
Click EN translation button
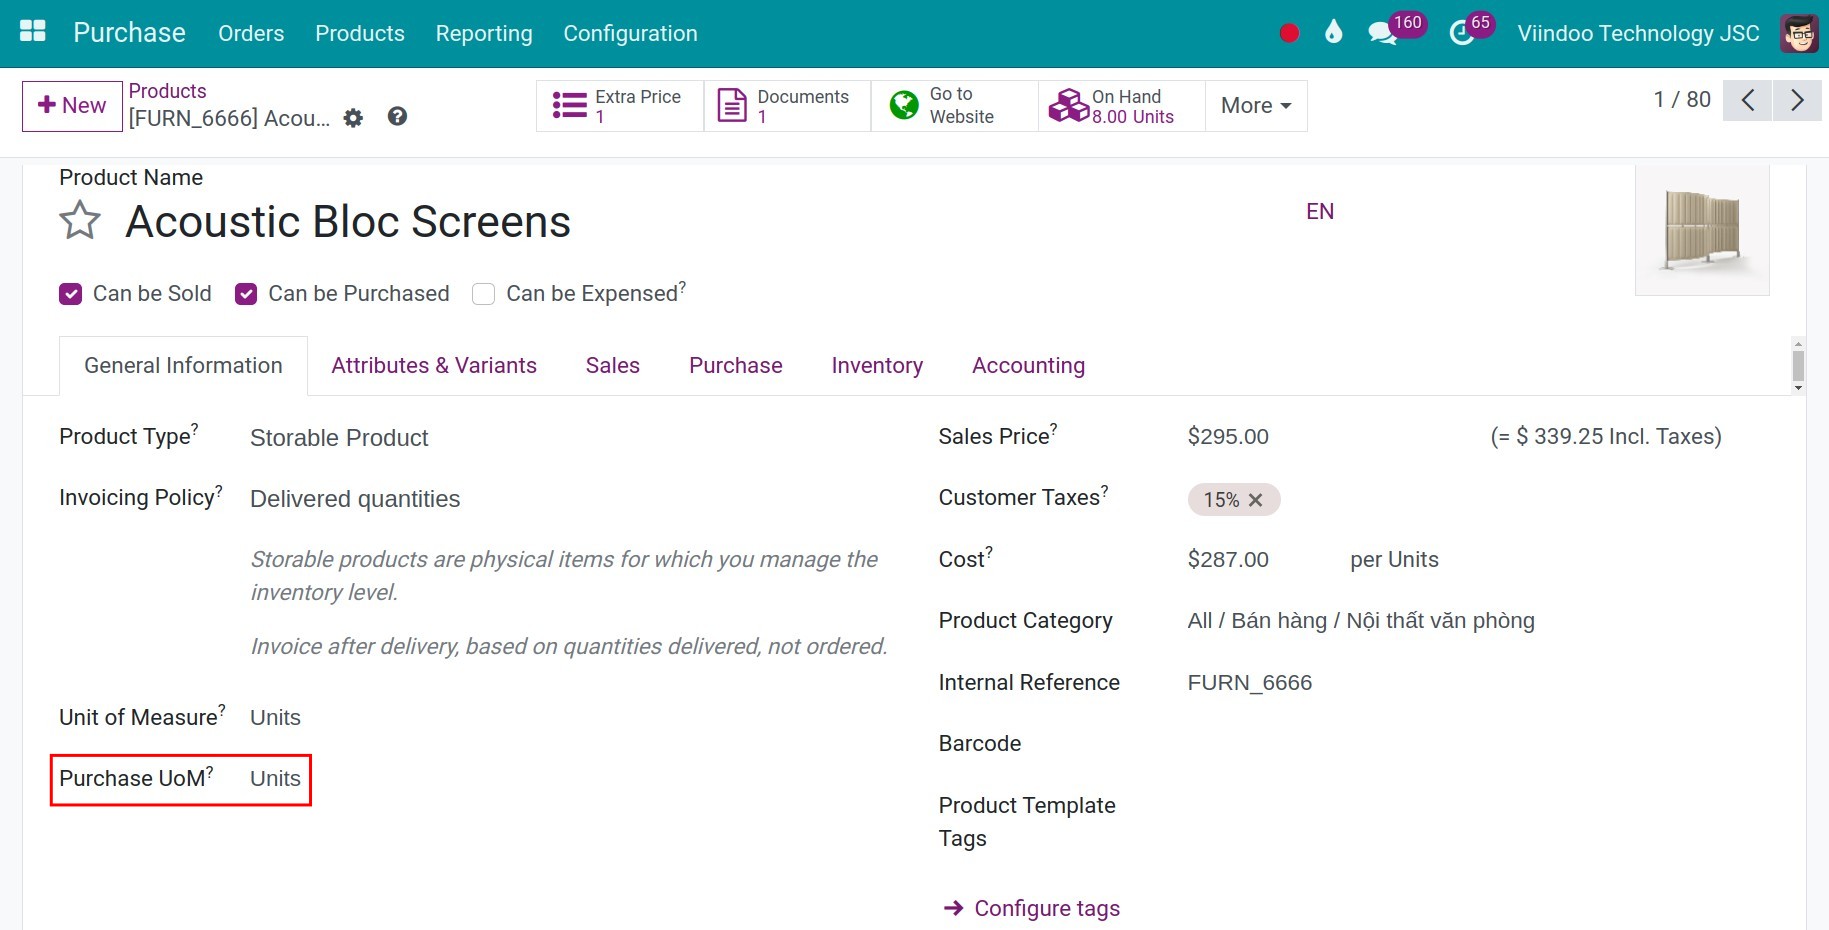pyautogui.click(x=1320, y=211)
